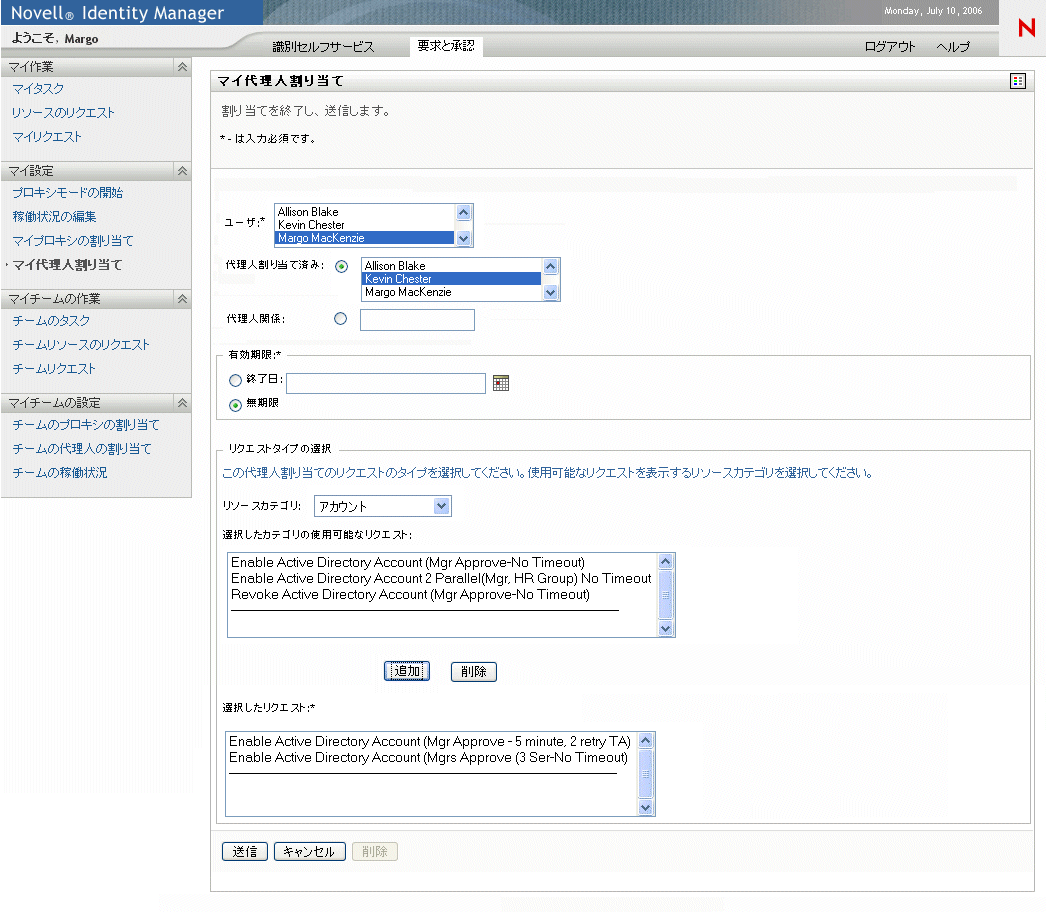The height and width of the screenshot is (912, 1046).
Task: Select Allison Blake in the 代理人割り当て済み list
Action: pos(452,266)
